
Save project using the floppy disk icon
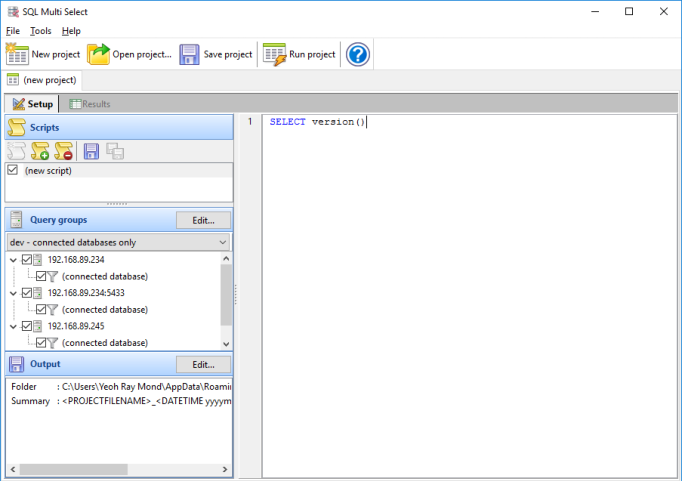coord(190,54)
